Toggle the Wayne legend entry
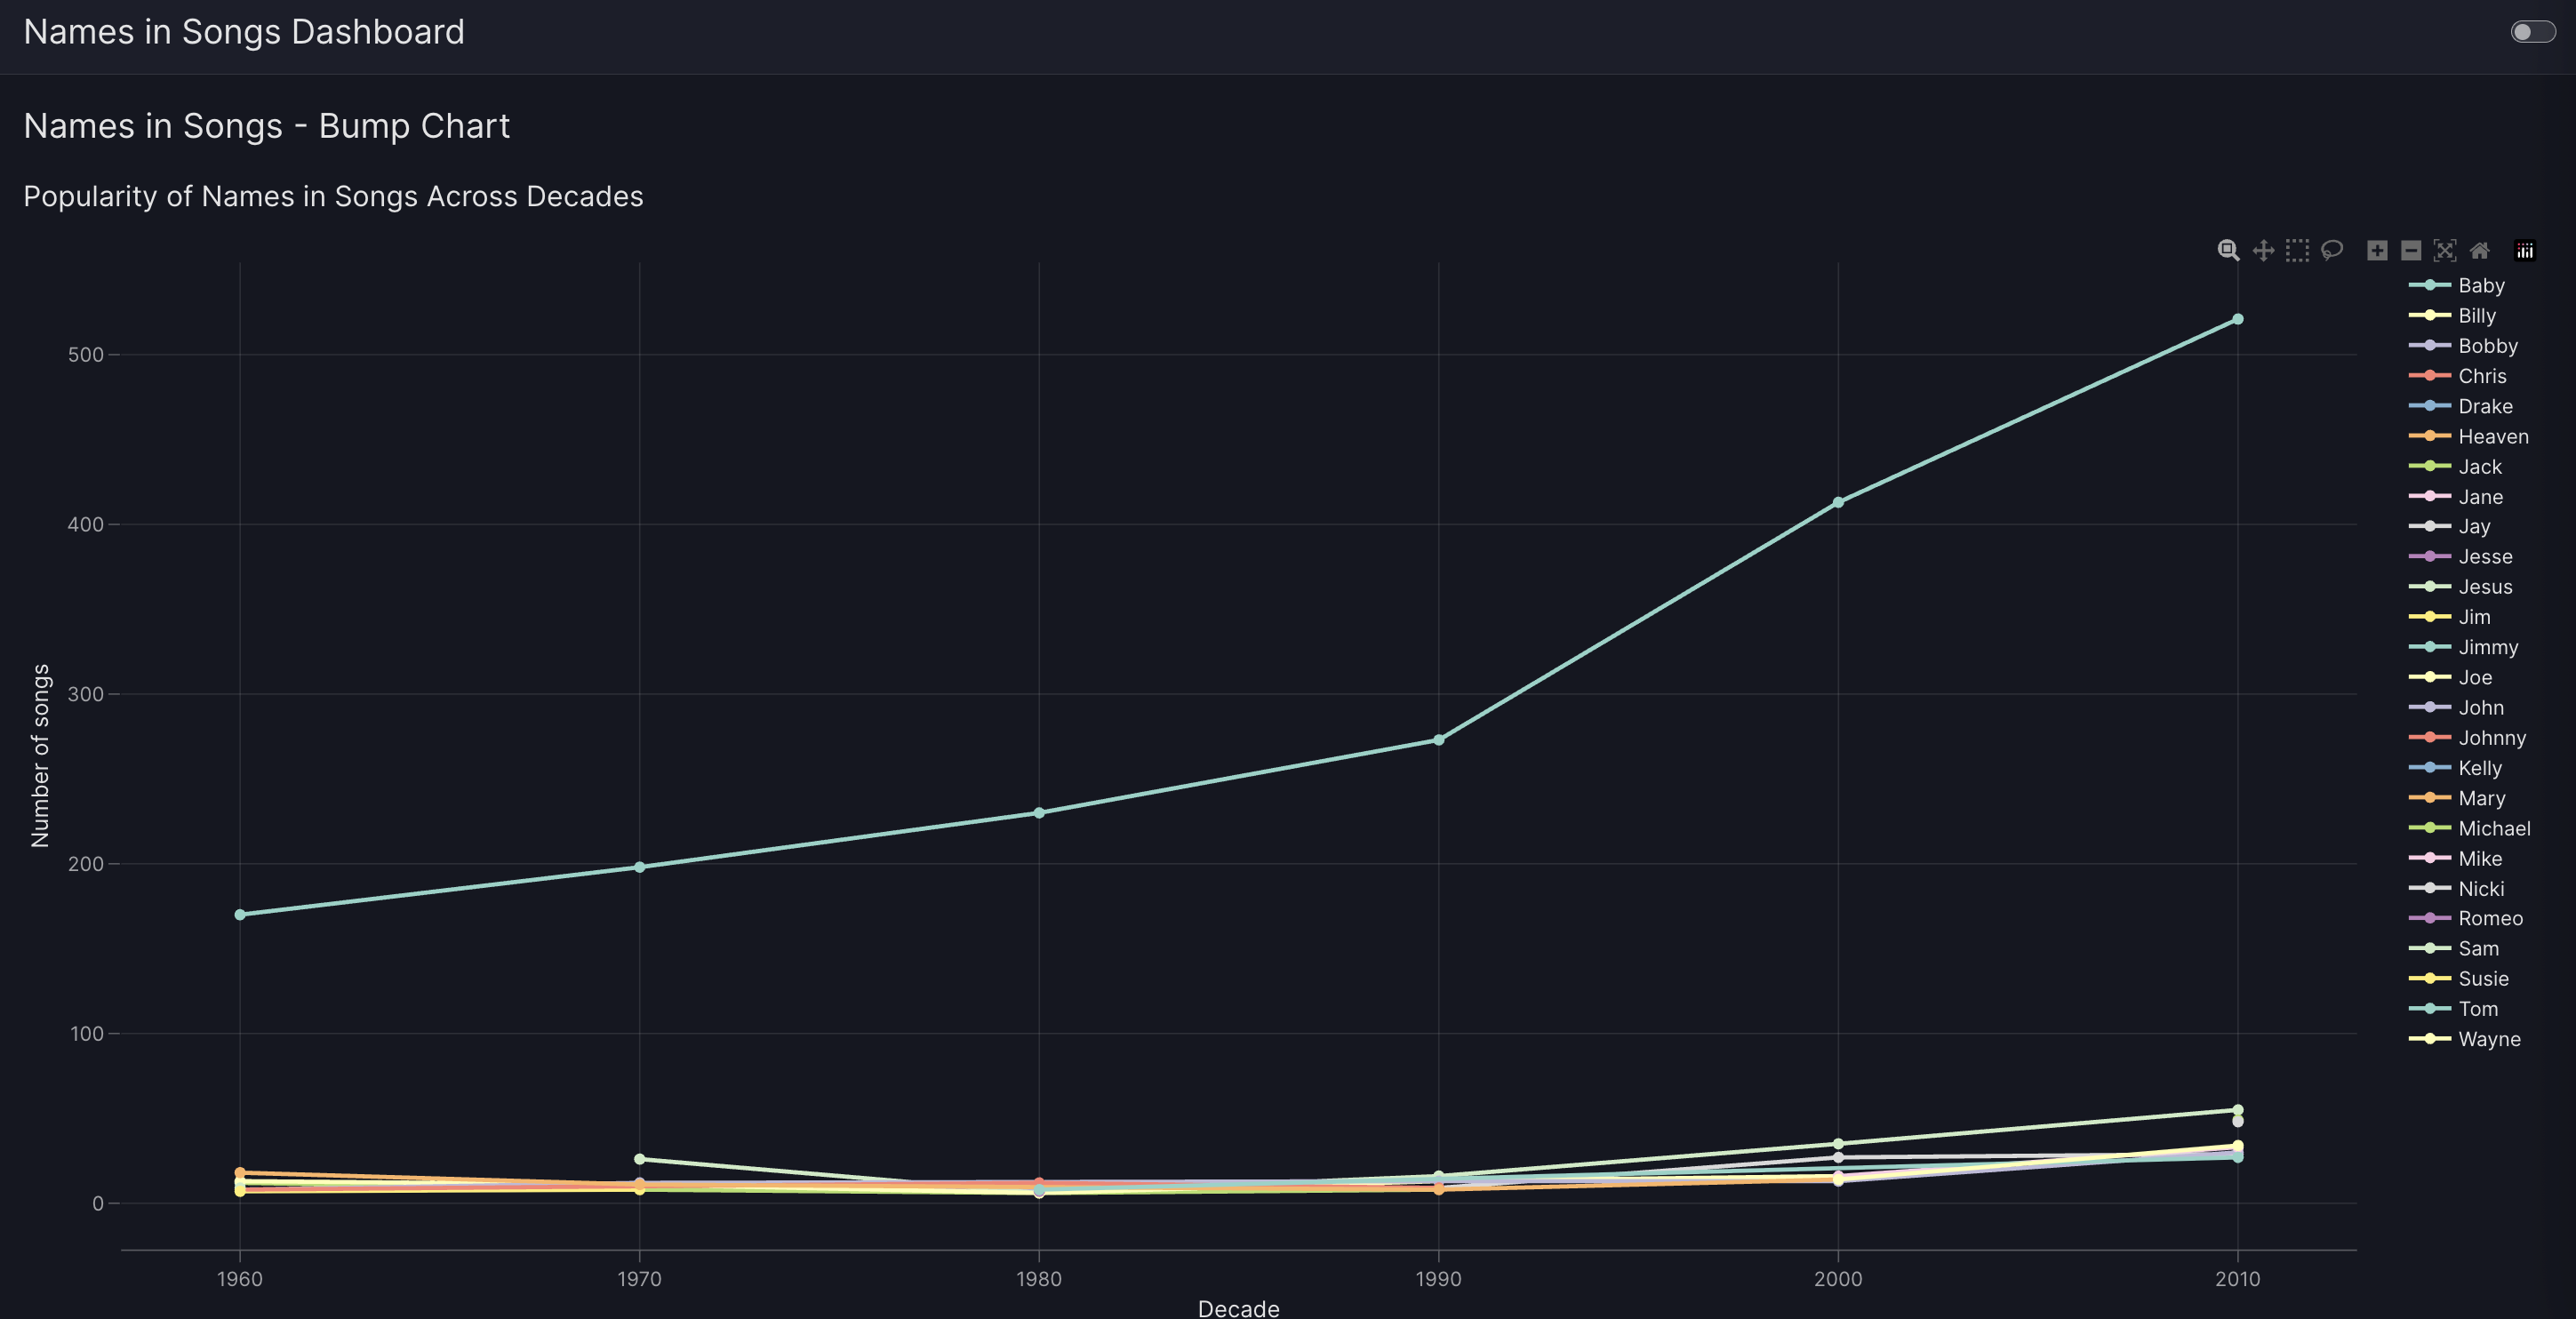Viewport: 2576px width, 1319px height. coord(2488,1039)
